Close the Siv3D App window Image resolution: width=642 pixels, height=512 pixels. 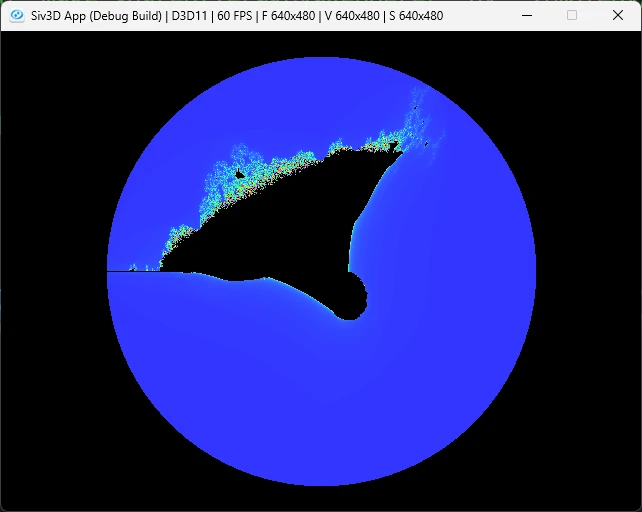tap(618, 16)
